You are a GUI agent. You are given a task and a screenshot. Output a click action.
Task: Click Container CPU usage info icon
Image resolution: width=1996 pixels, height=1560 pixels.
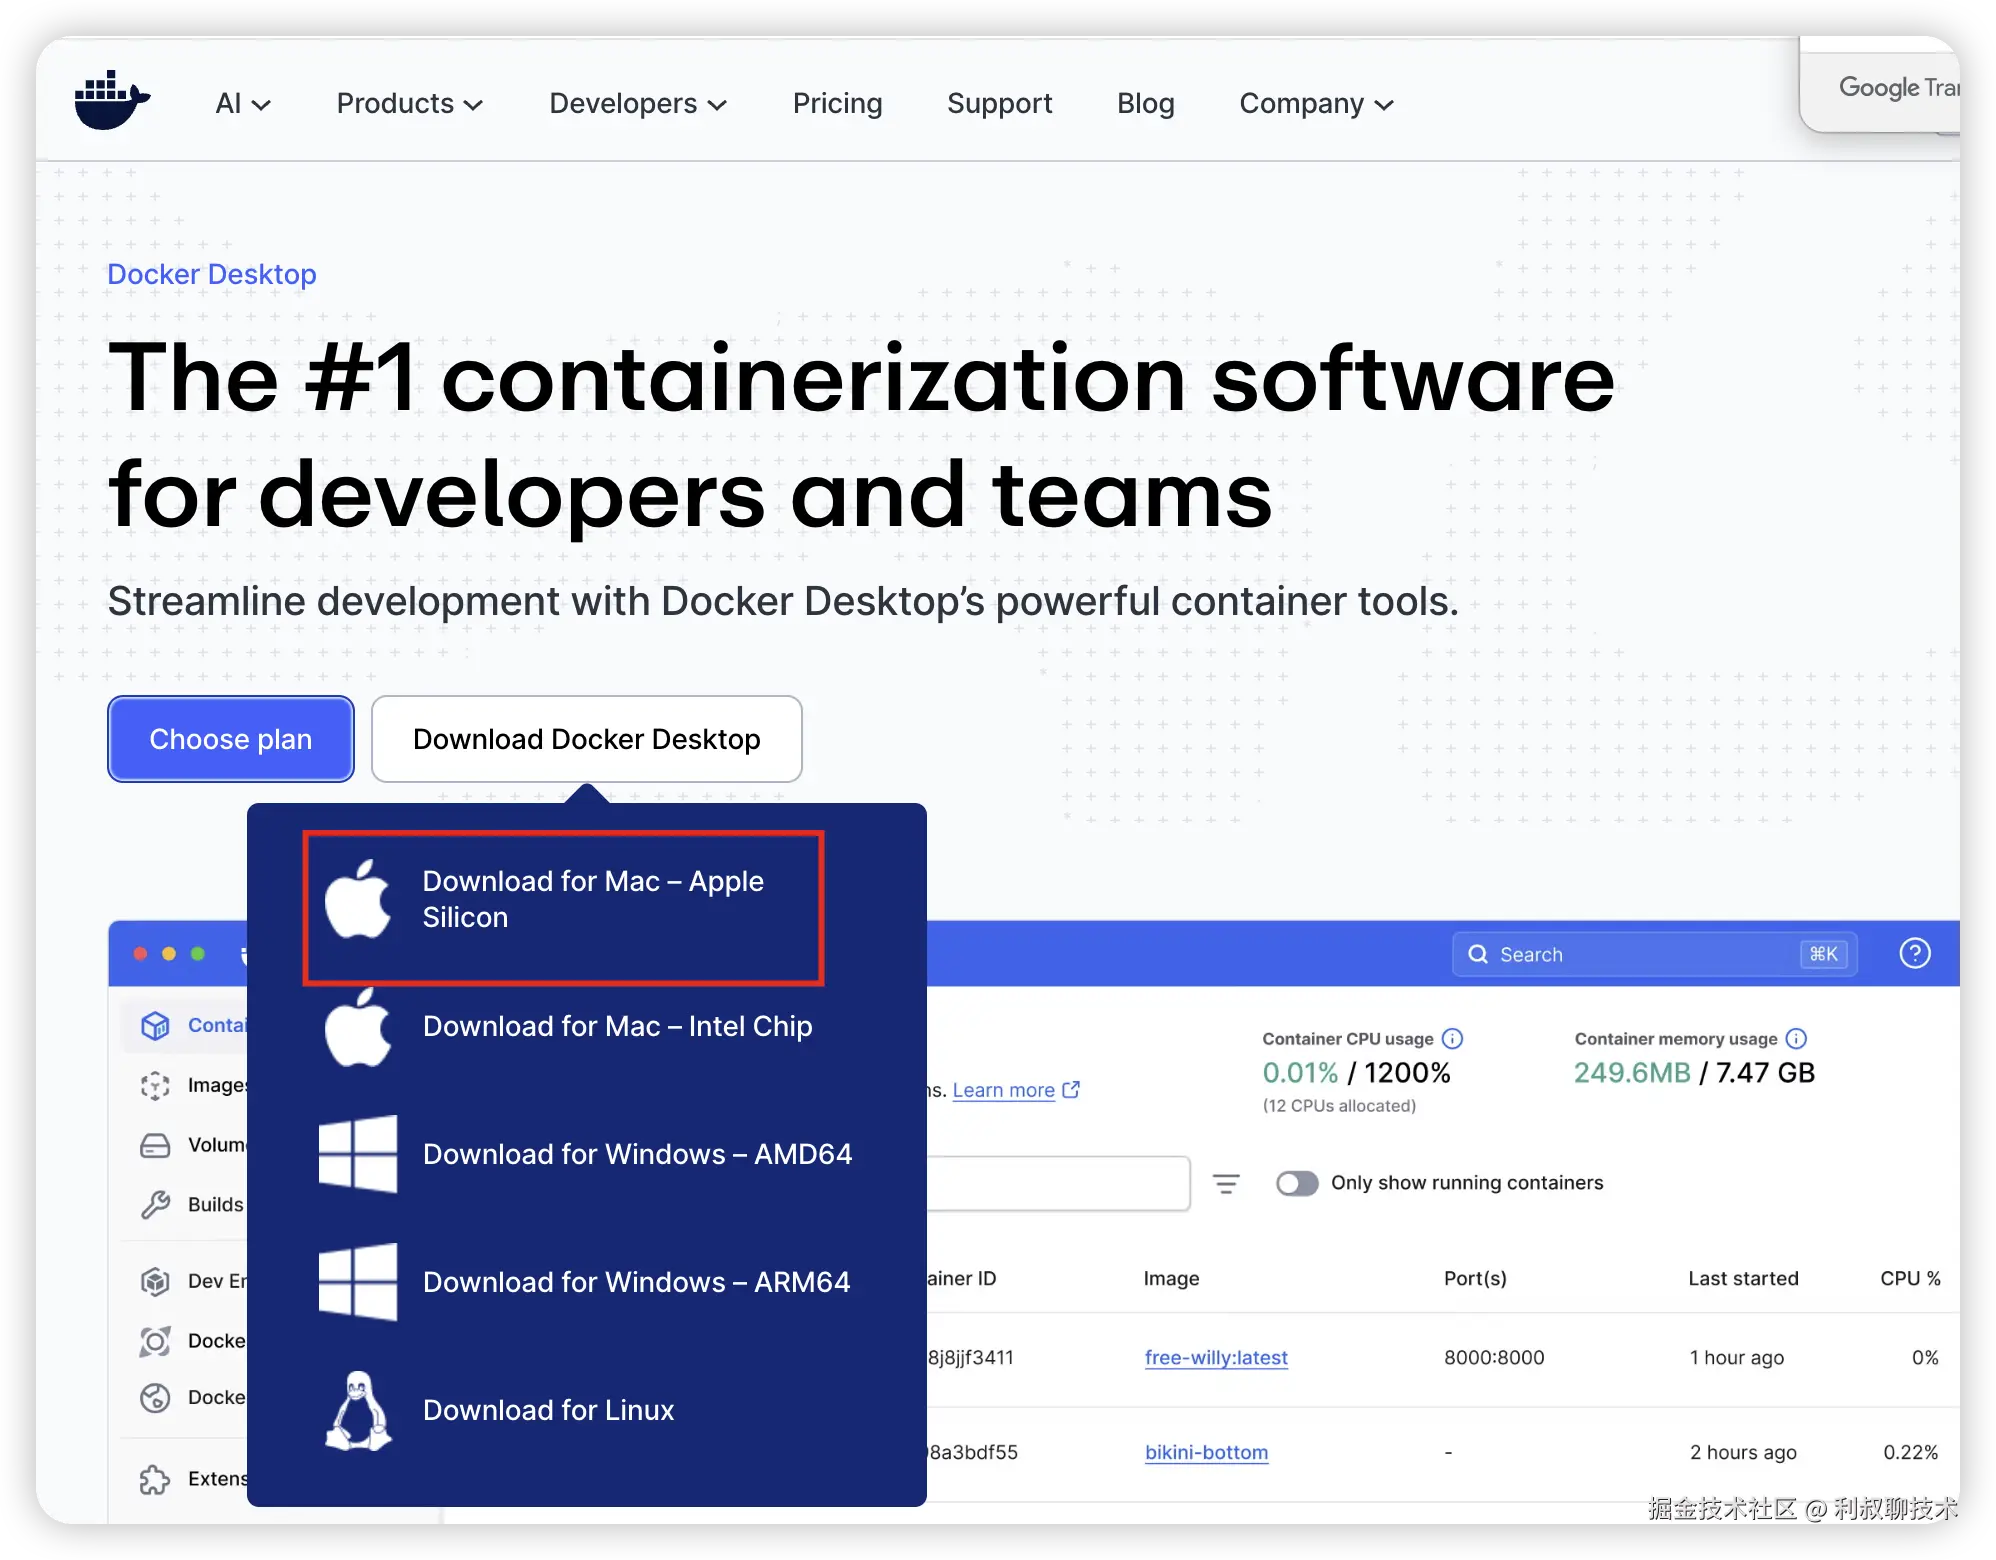pyautogui.click(x=1453, y=1039)
